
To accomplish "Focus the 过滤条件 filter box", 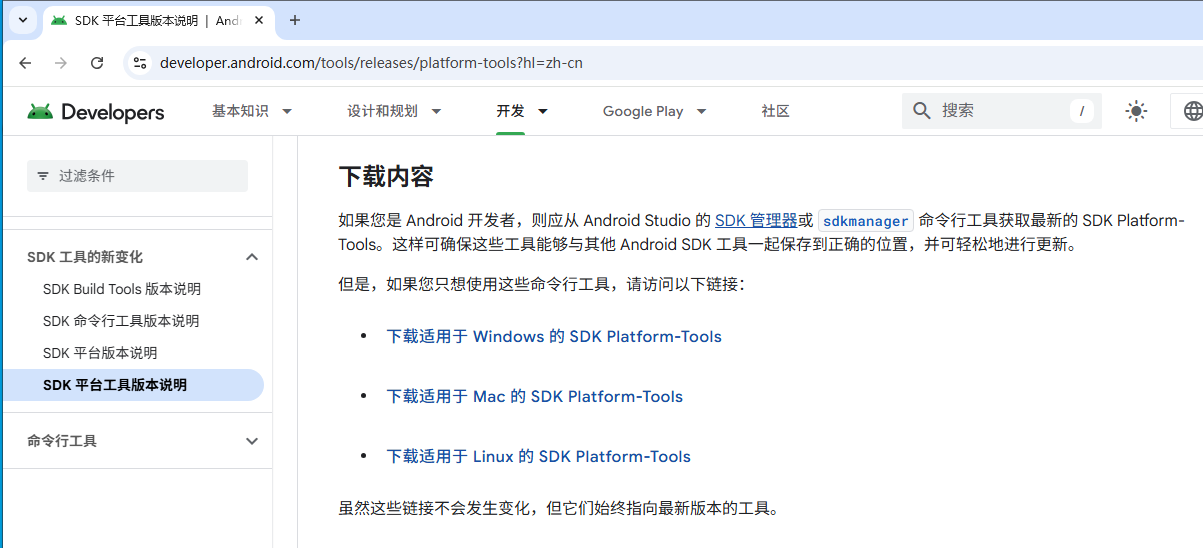I will [137, 176].
